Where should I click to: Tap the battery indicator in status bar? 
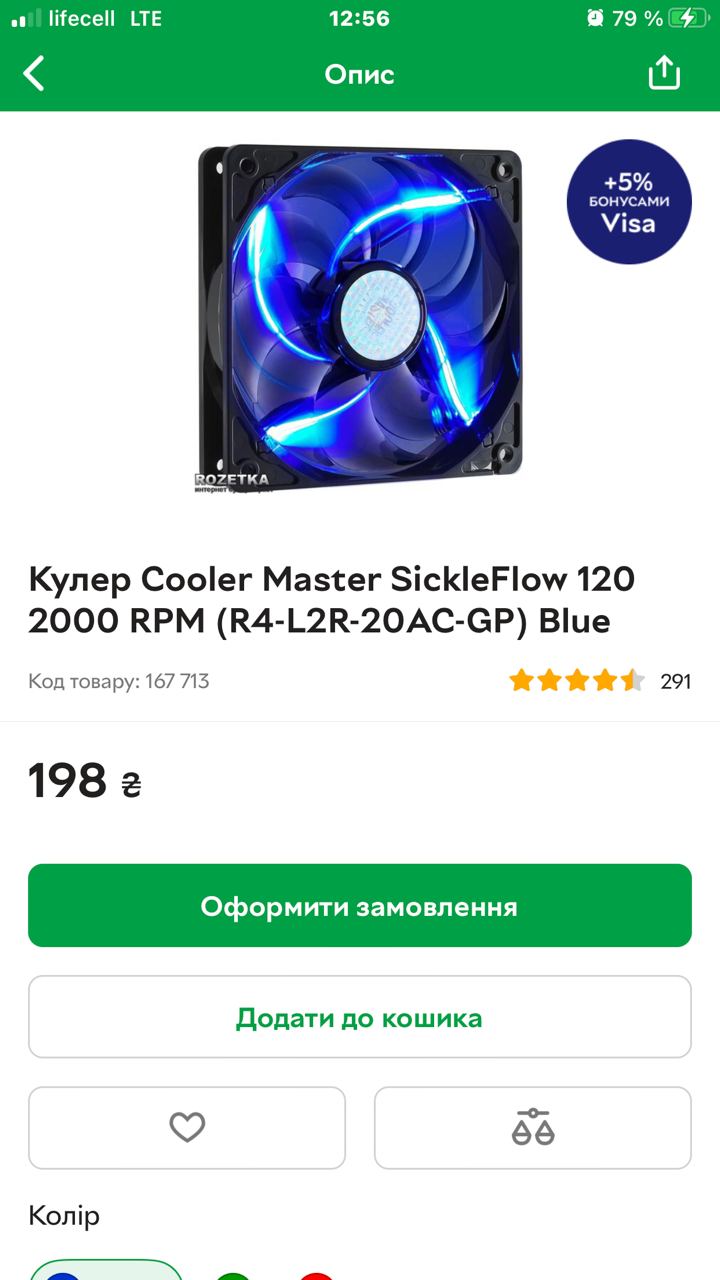(x=688, y=18)
